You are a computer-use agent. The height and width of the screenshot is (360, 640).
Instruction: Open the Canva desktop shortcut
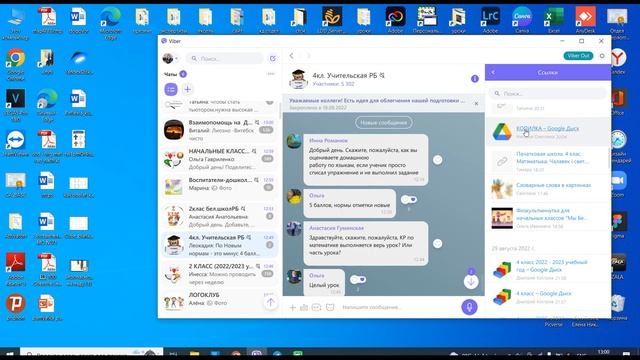click(x=522, y=20)
